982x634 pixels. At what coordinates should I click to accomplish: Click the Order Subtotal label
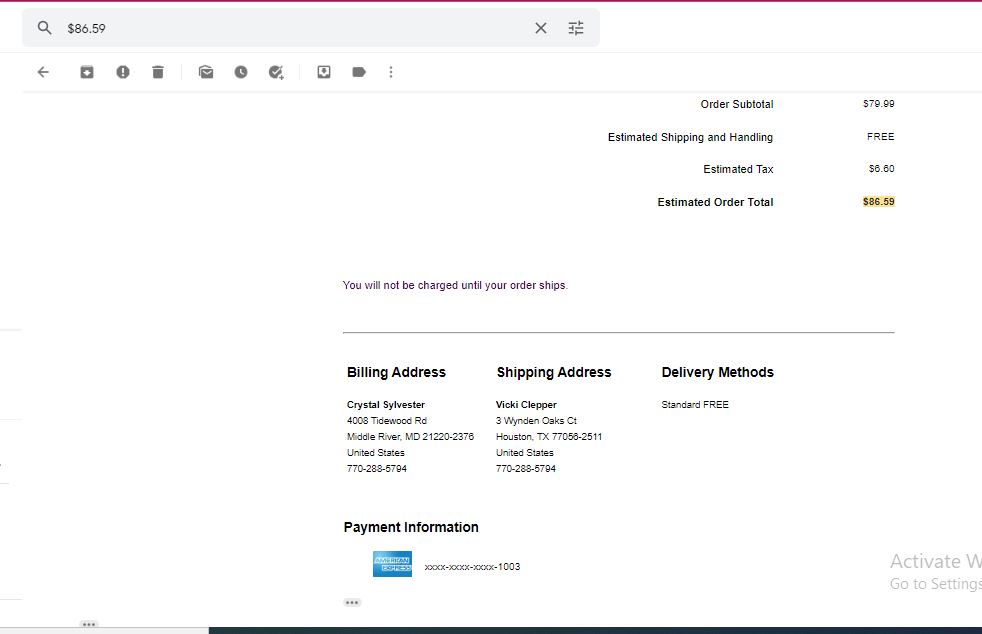click(x=737, y=104)
